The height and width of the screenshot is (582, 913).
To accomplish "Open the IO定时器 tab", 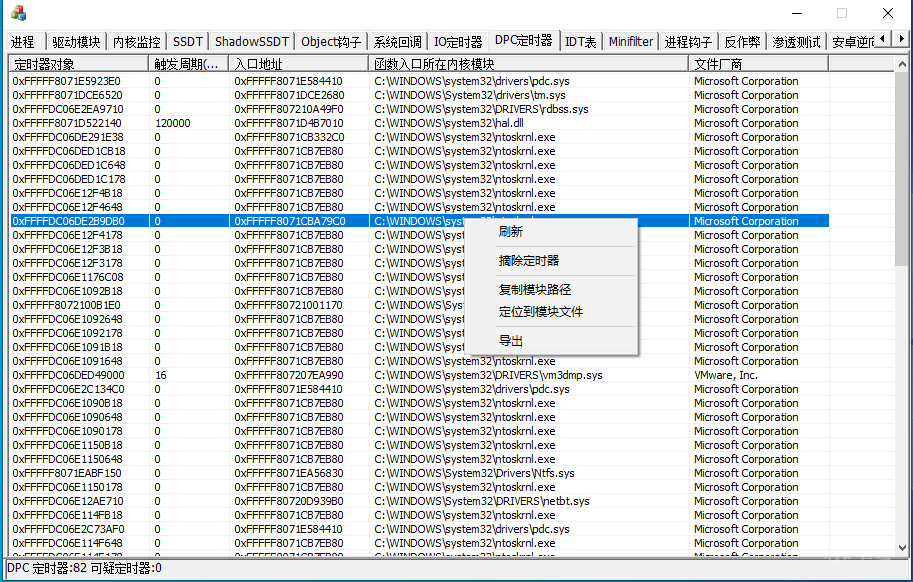I will [458, 42].
